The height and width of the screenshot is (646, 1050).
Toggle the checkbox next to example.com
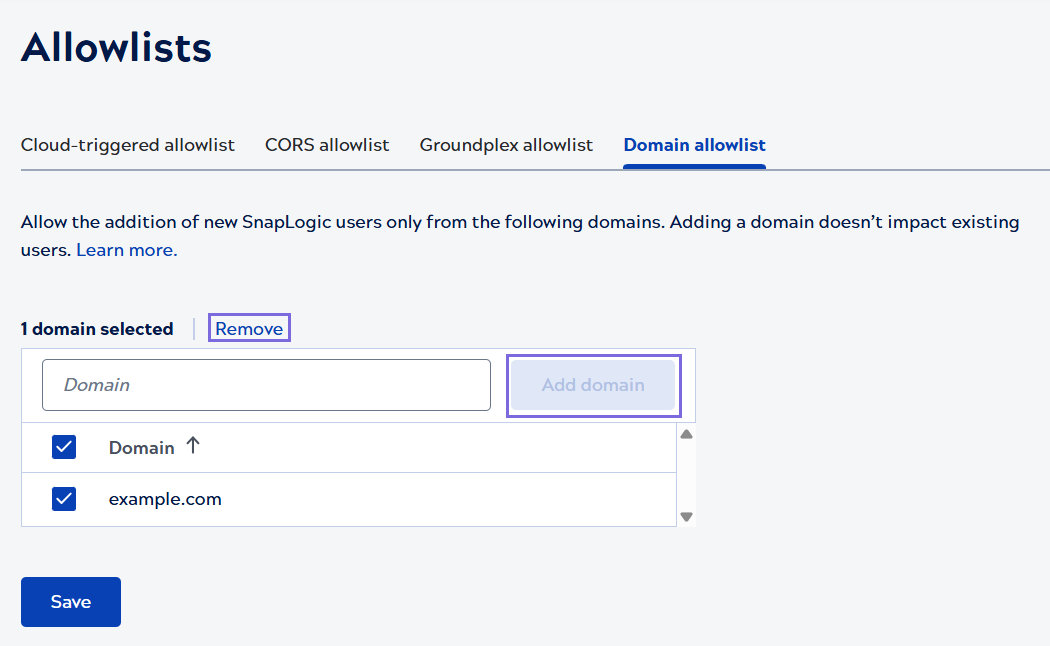(64, 498)
